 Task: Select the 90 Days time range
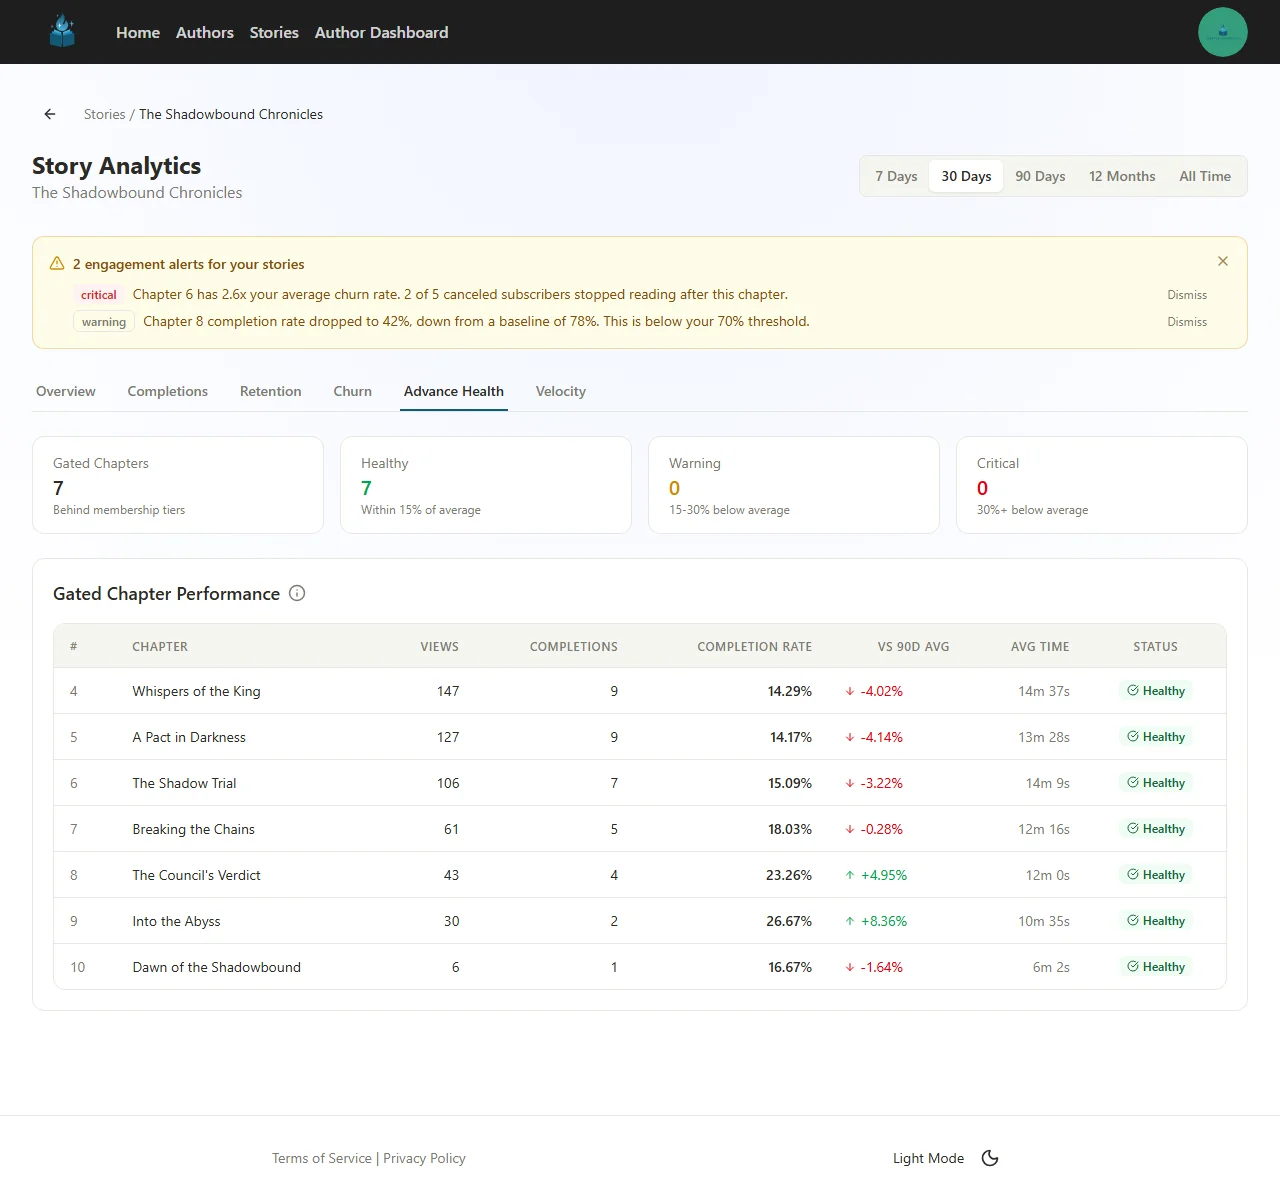(1040, 175)
